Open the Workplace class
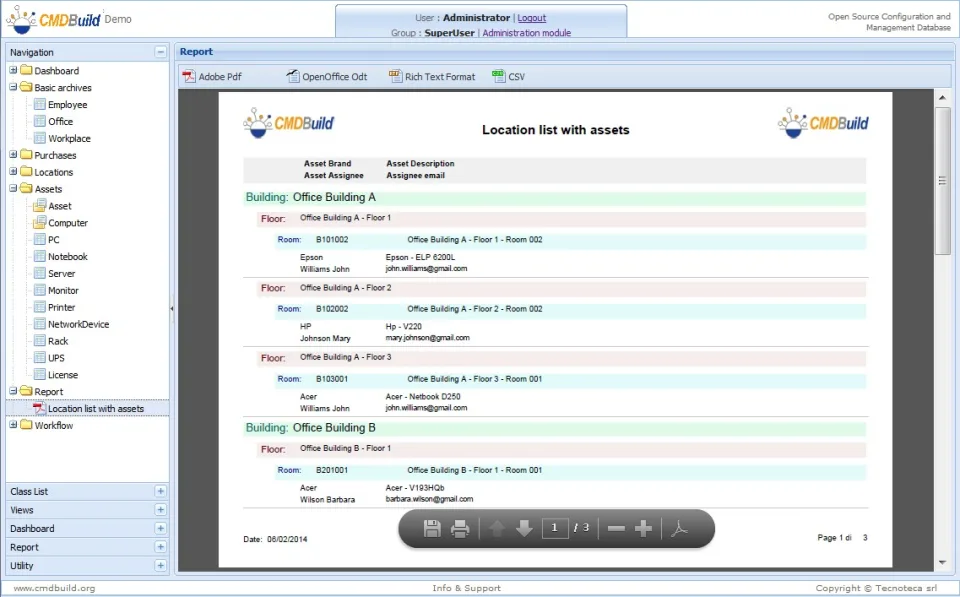Viewport: 960px width, 597px height. pyautogui.click(x=69, y=138)
